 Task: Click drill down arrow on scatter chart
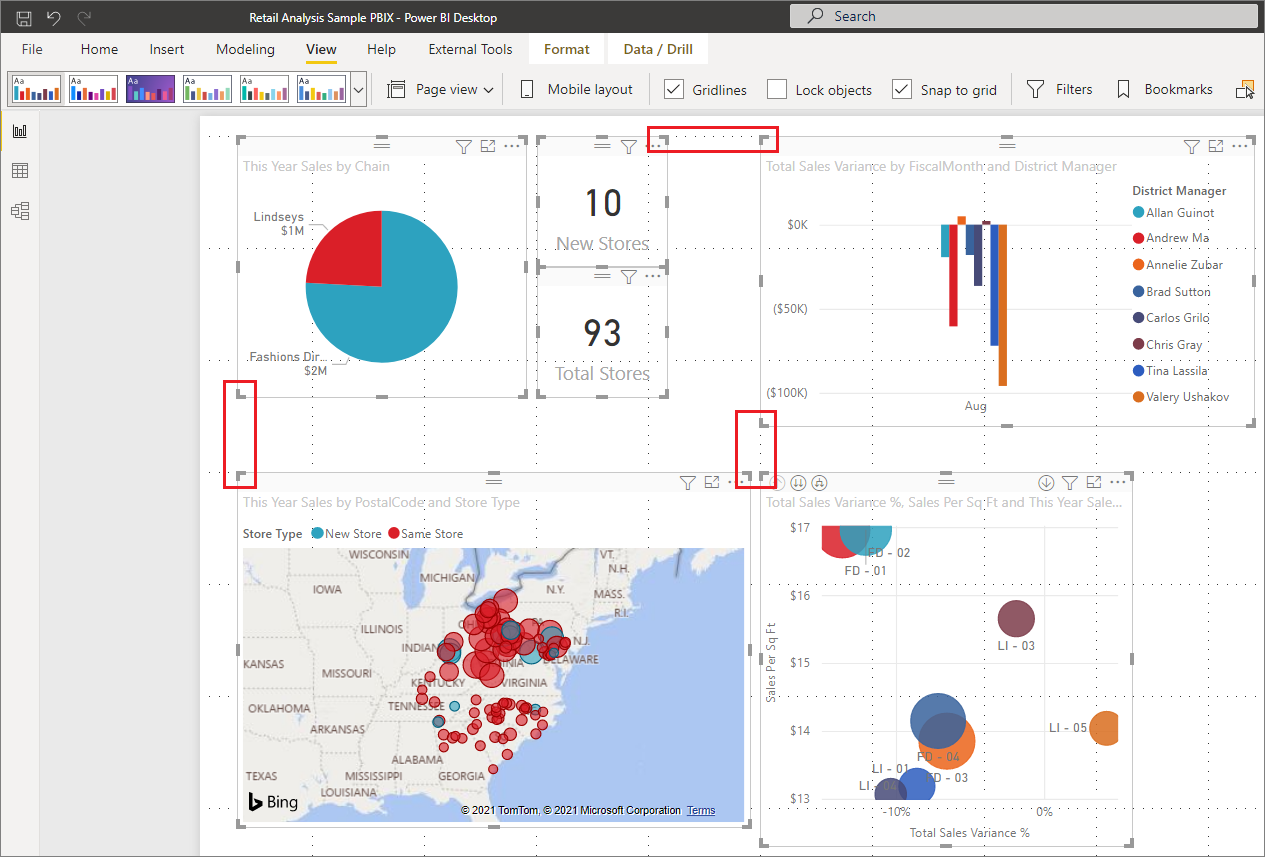click(x=1046, y=483)
